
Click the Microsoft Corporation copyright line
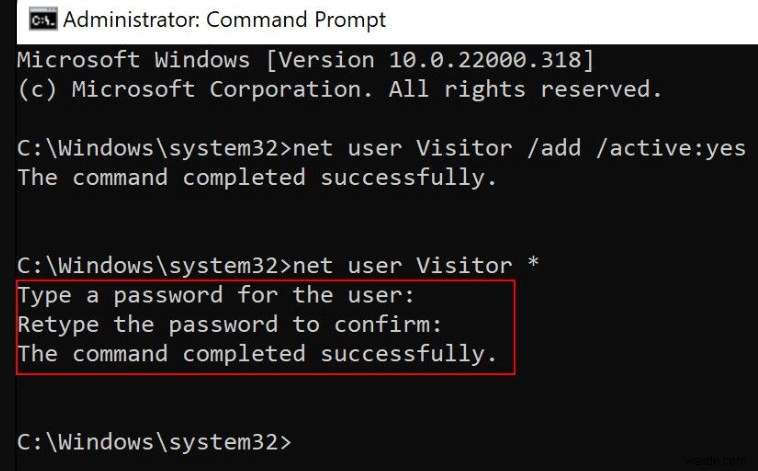pos(339,90)
